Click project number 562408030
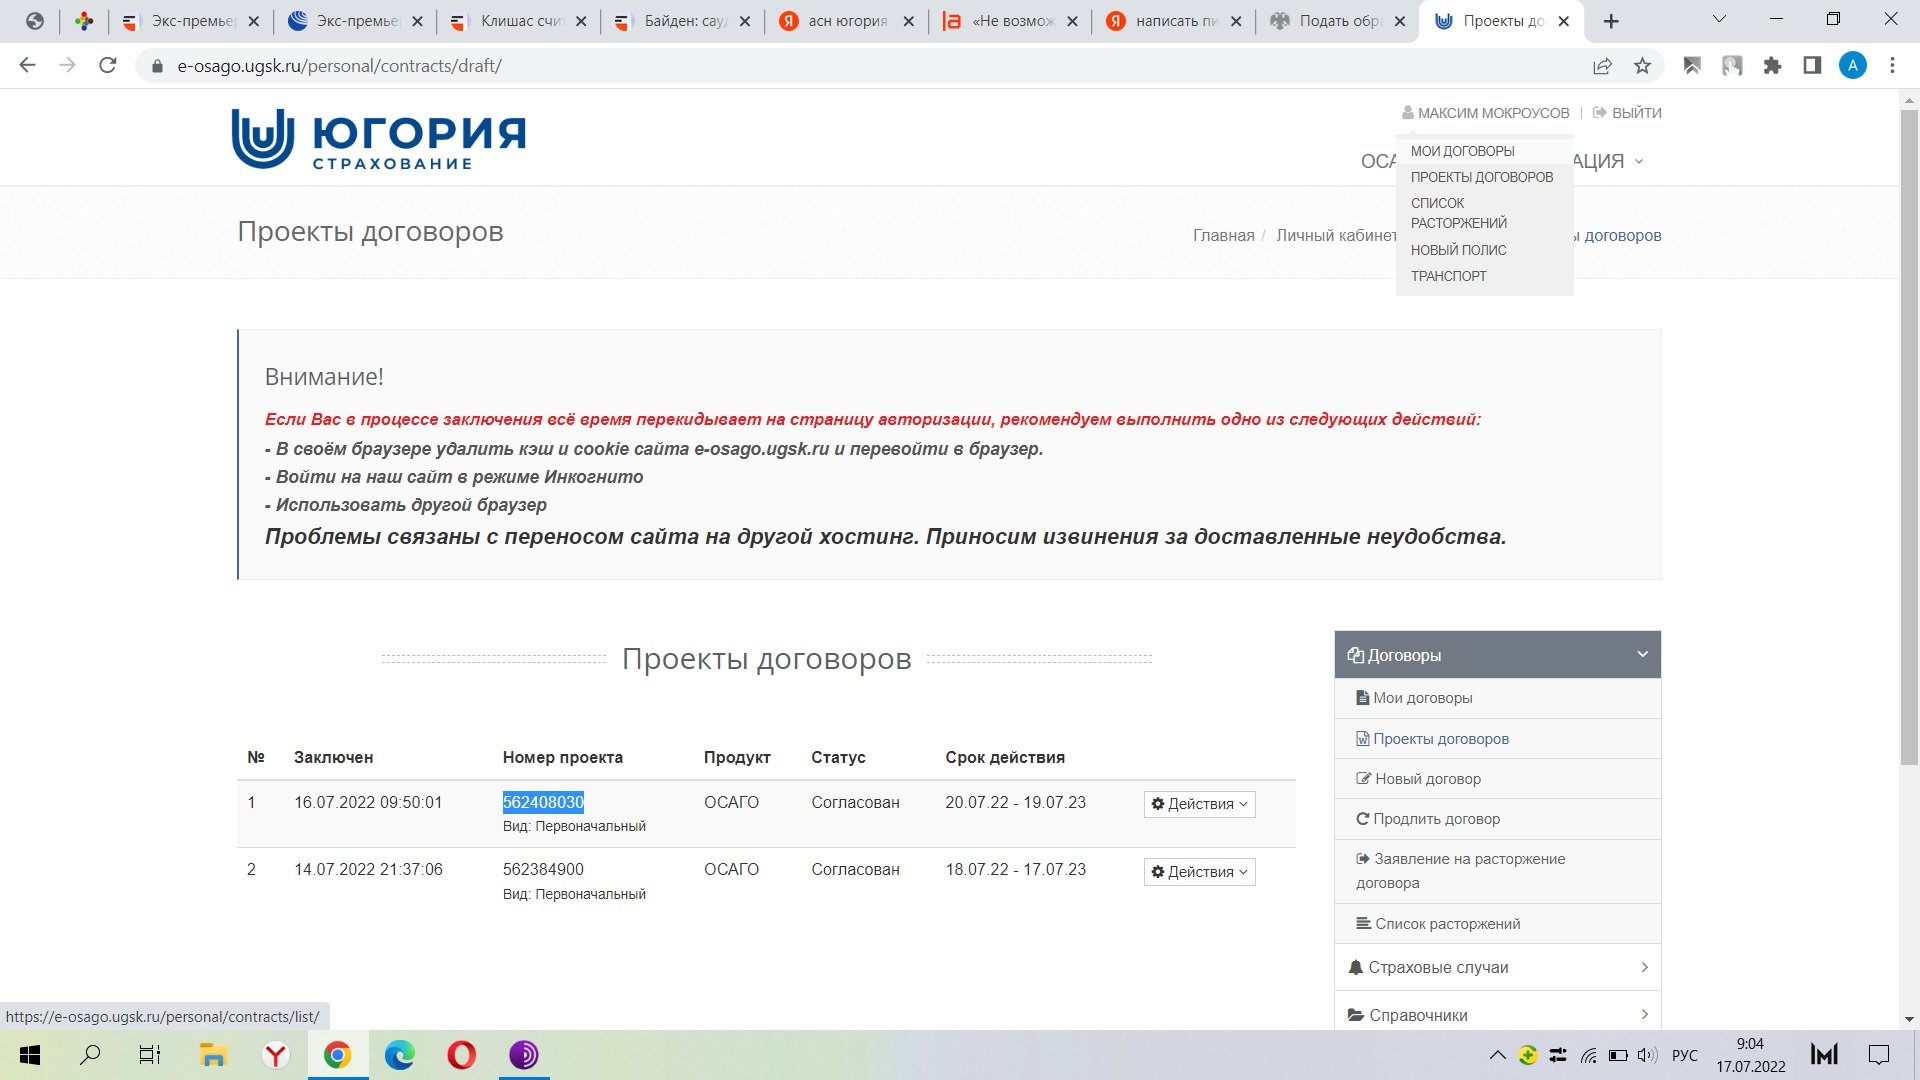This screenshot has width=1920, height=1080. pyautogui.click(x=543, y=802)
